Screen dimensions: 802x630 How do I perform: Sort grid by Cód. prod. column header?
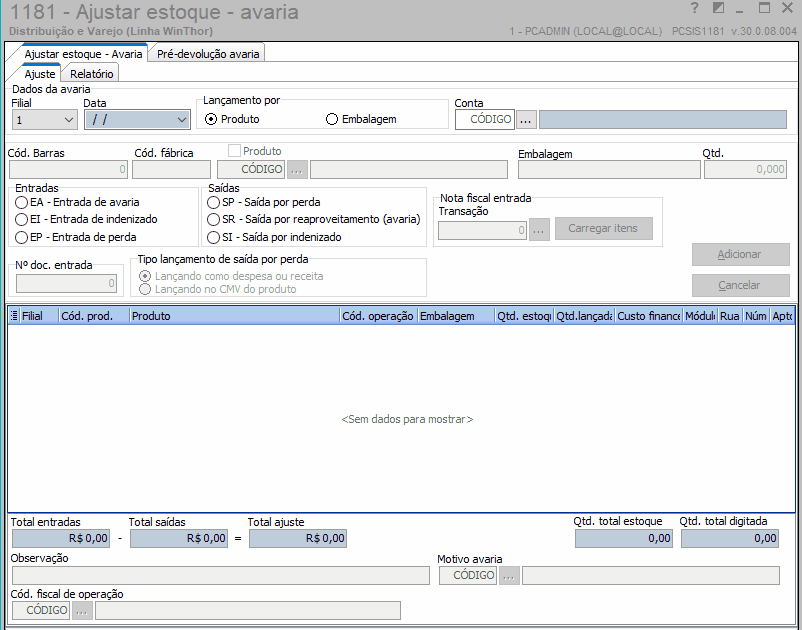pyautogui.click(x=94, y=316)
